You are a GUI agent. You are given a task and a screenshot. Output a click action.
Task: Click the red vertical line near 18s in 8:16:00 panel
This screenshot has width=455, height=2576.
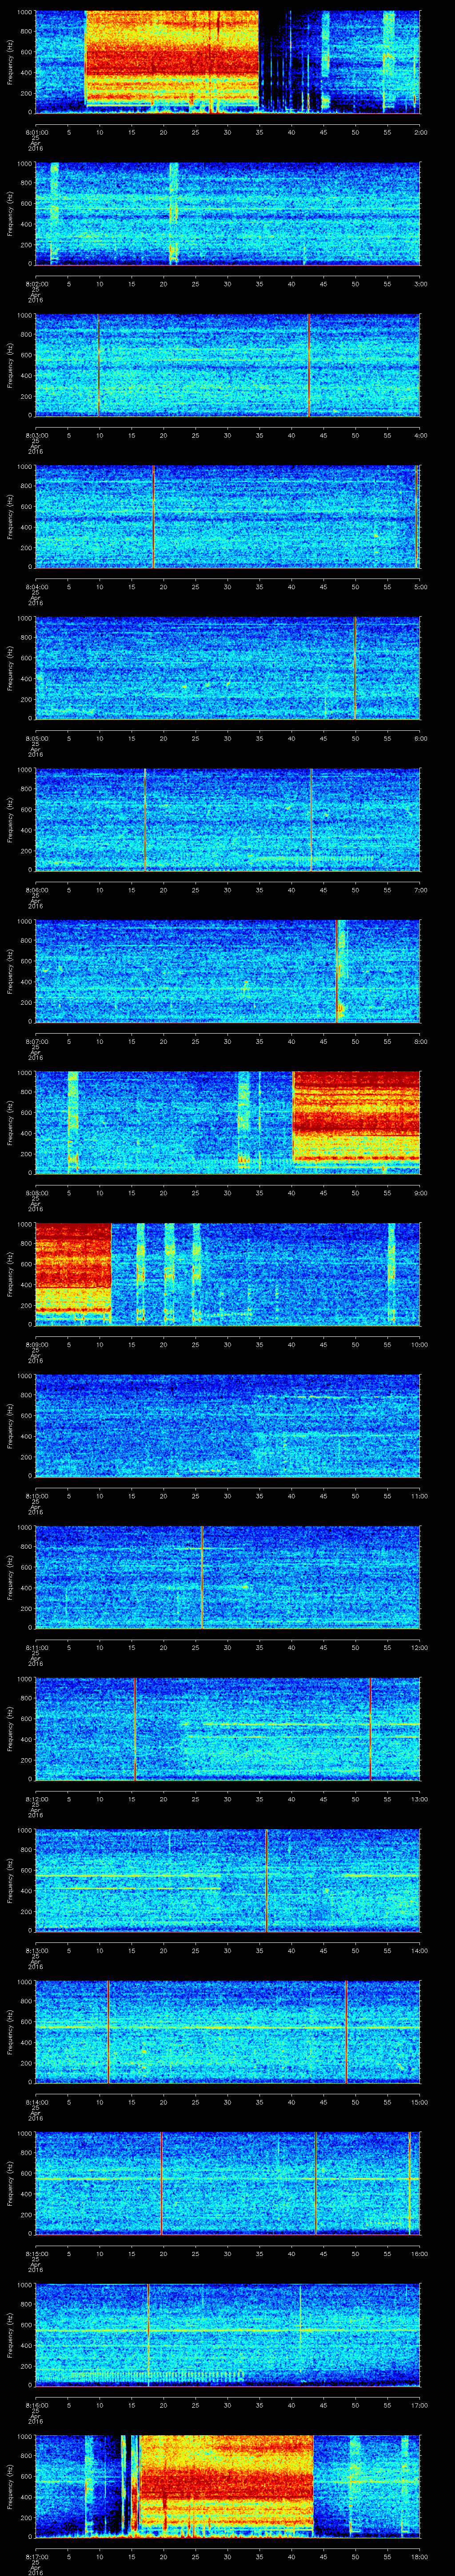148,2335
